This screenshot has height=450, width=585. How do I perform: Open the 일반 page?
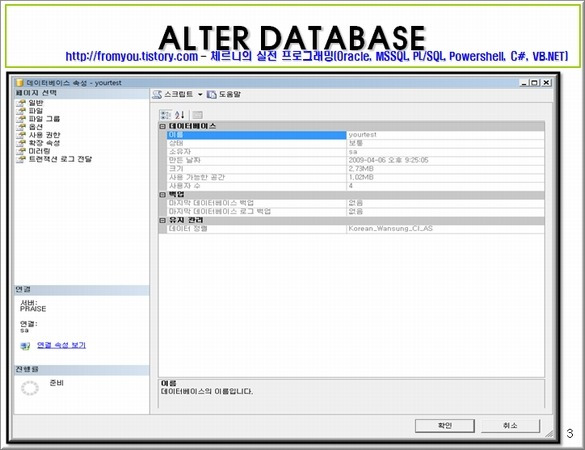click(36, 103)
